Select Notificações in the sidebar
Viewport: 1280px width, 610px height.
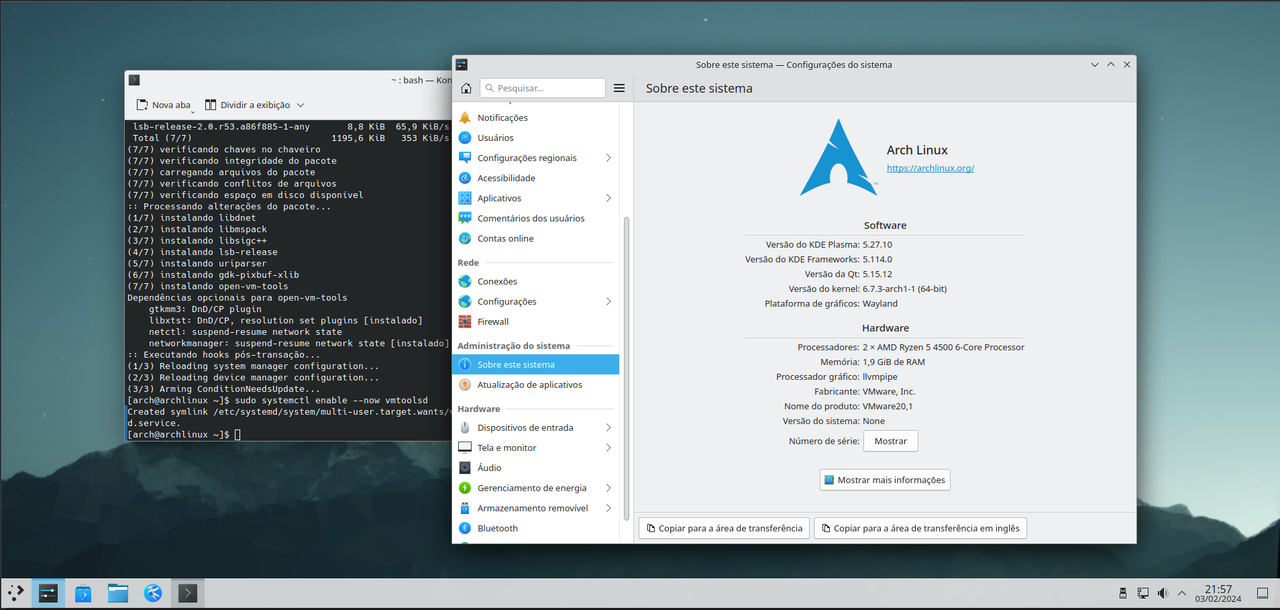pos(537,118)
